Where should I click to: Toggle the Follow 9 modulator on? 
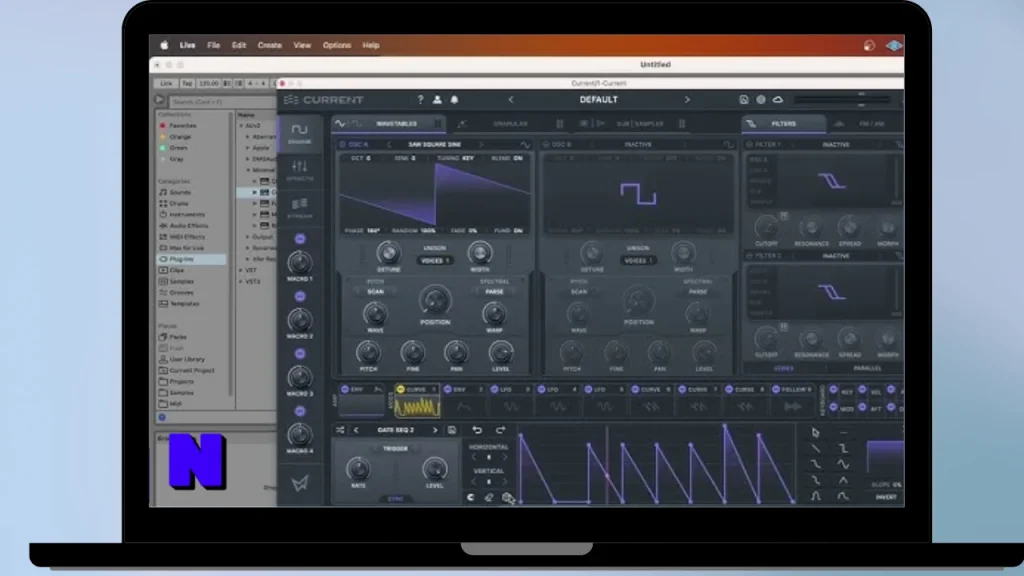(x=776, y=389)
